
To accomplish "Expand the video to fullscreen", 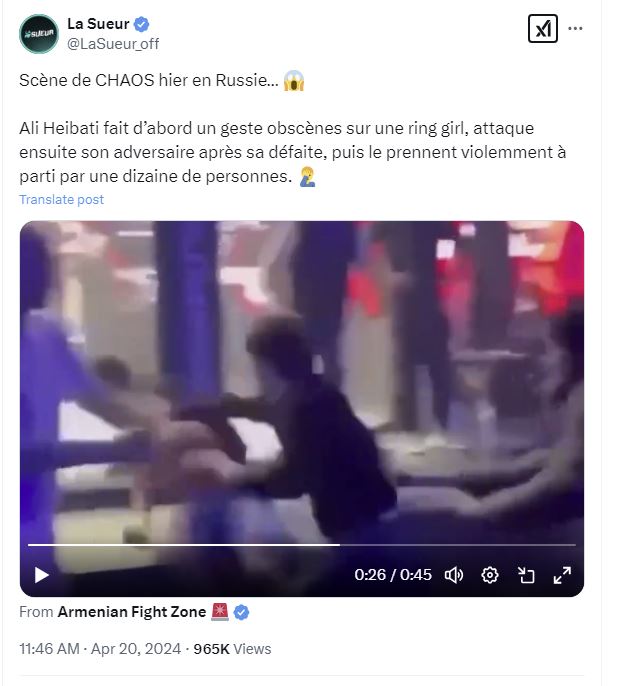I will tap(562, 575).
